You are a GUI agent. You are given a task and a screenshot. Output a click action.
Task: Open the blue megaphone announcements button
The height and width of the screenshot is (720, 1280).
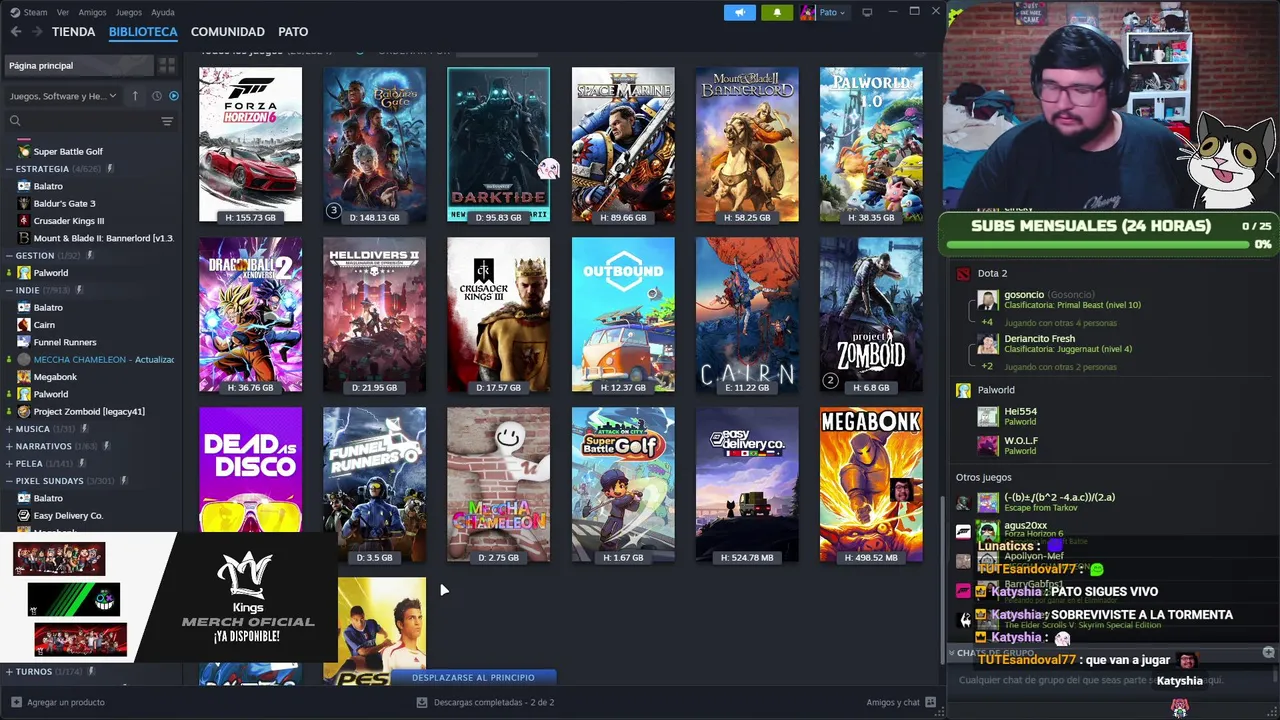(x=740, y=12)
